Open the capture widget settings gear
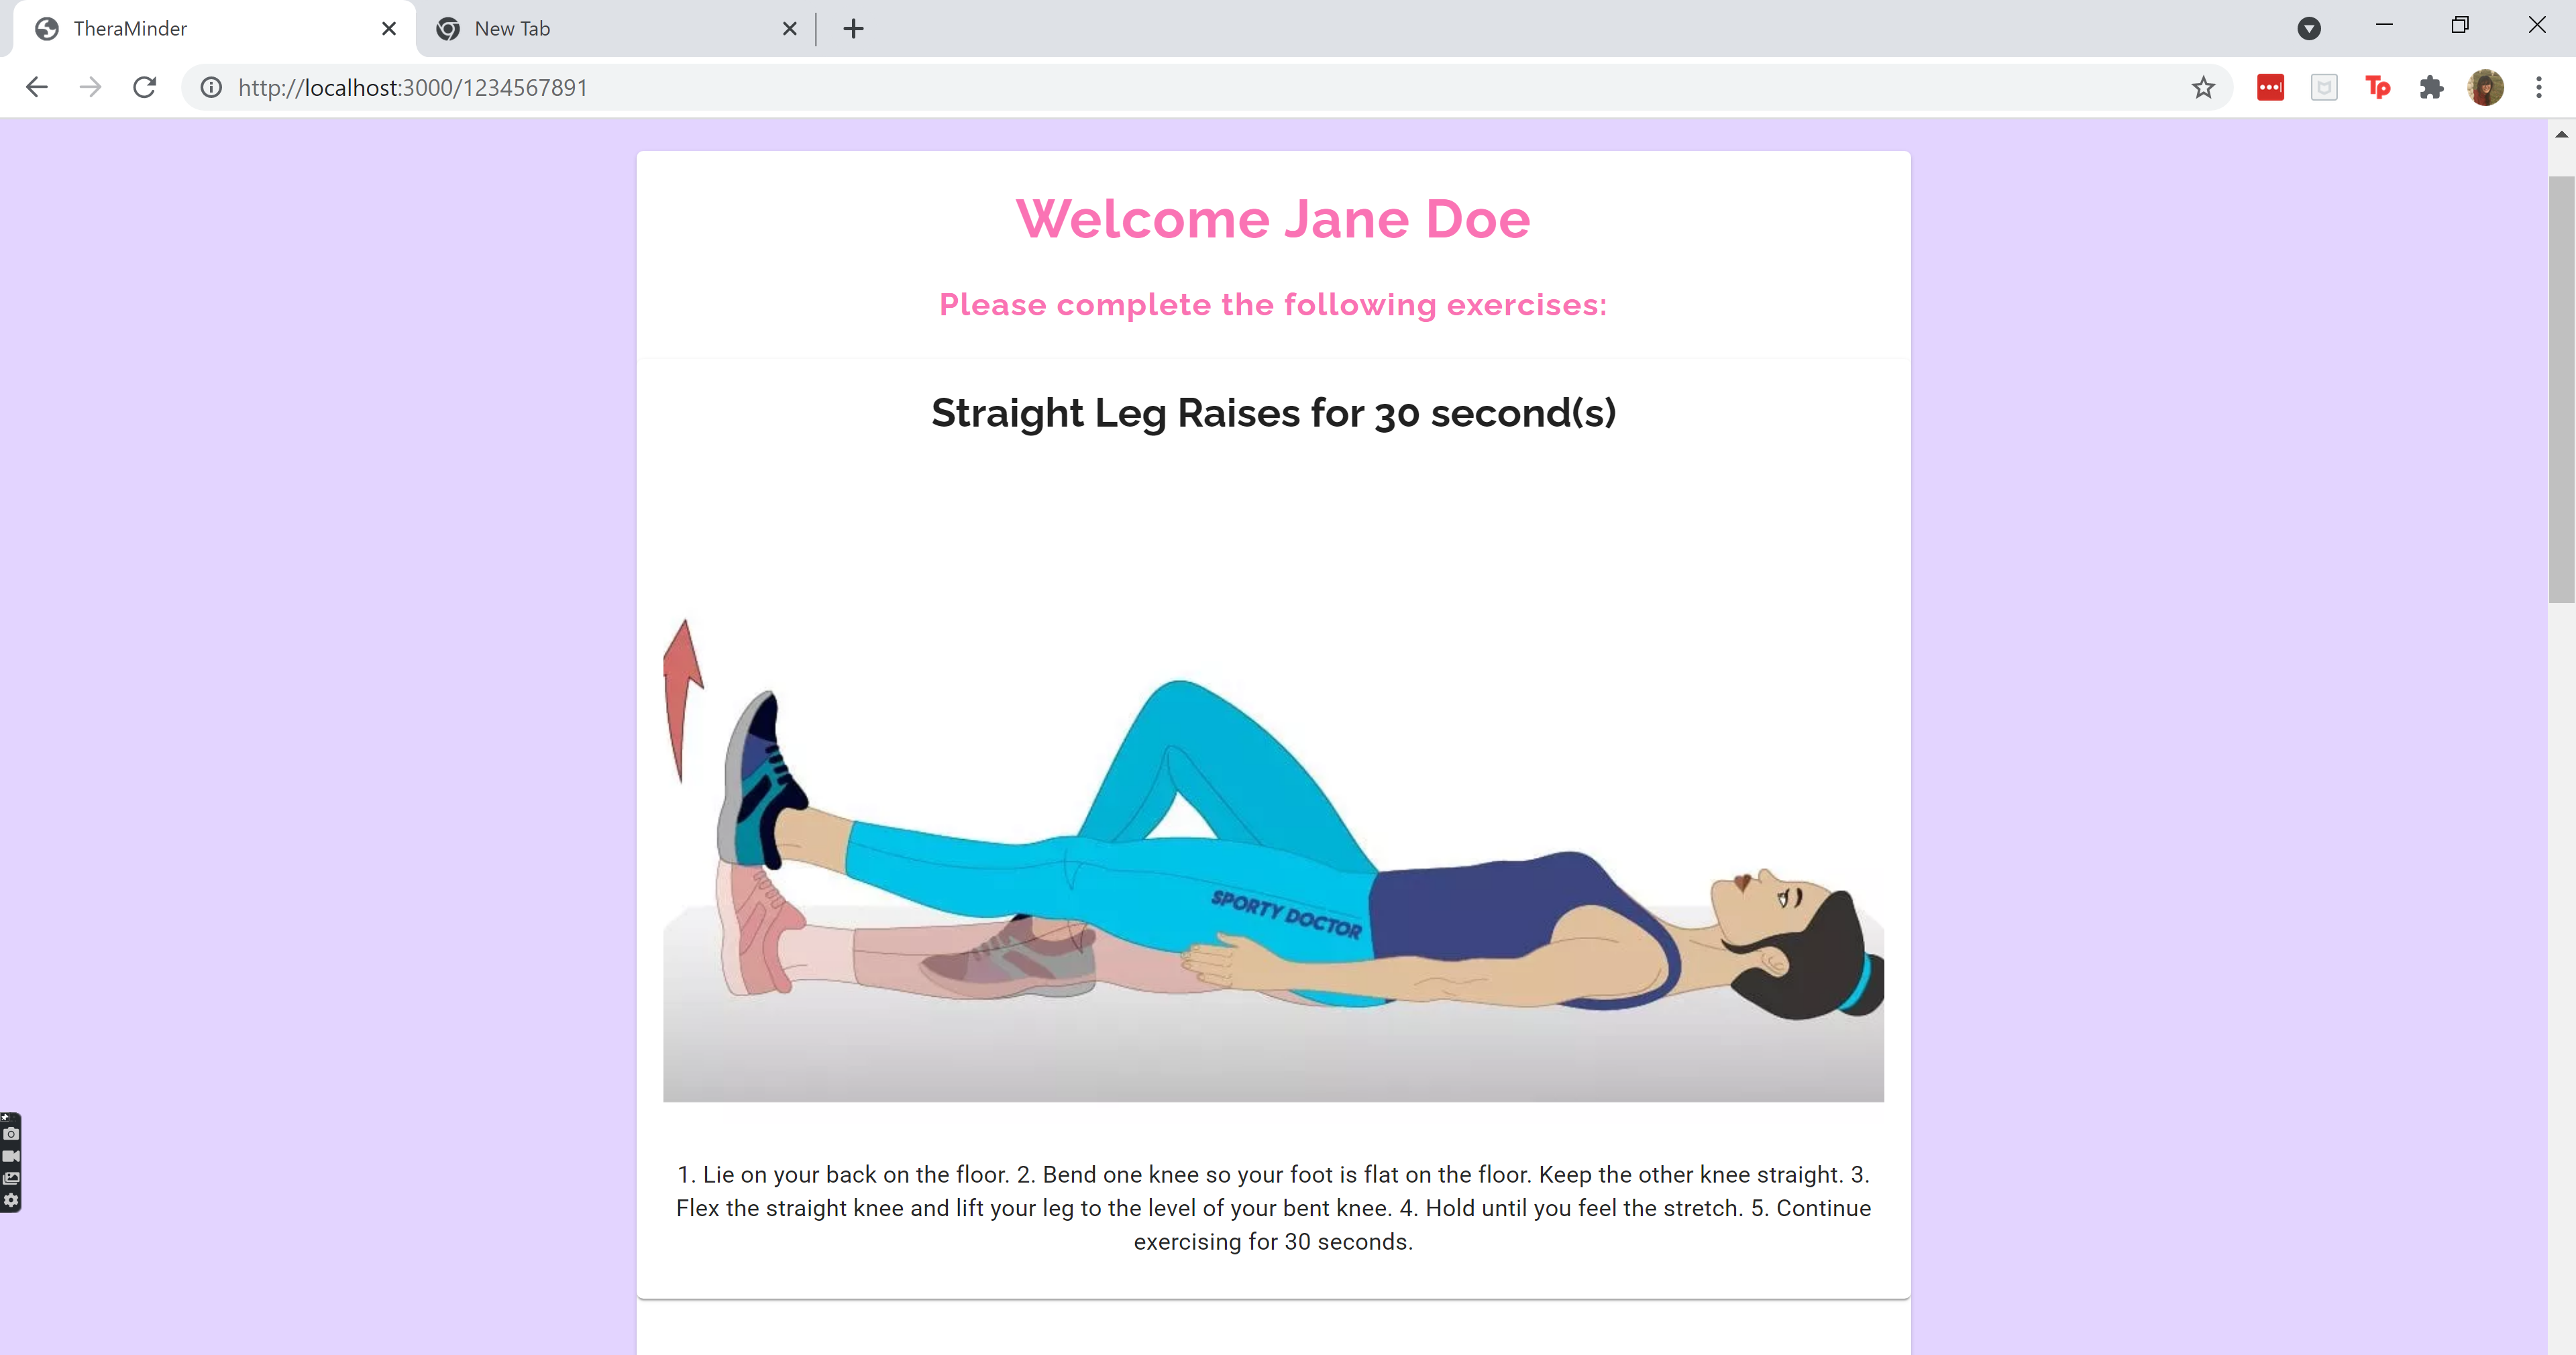Screen dimensions: 2576x1355 11,1200
